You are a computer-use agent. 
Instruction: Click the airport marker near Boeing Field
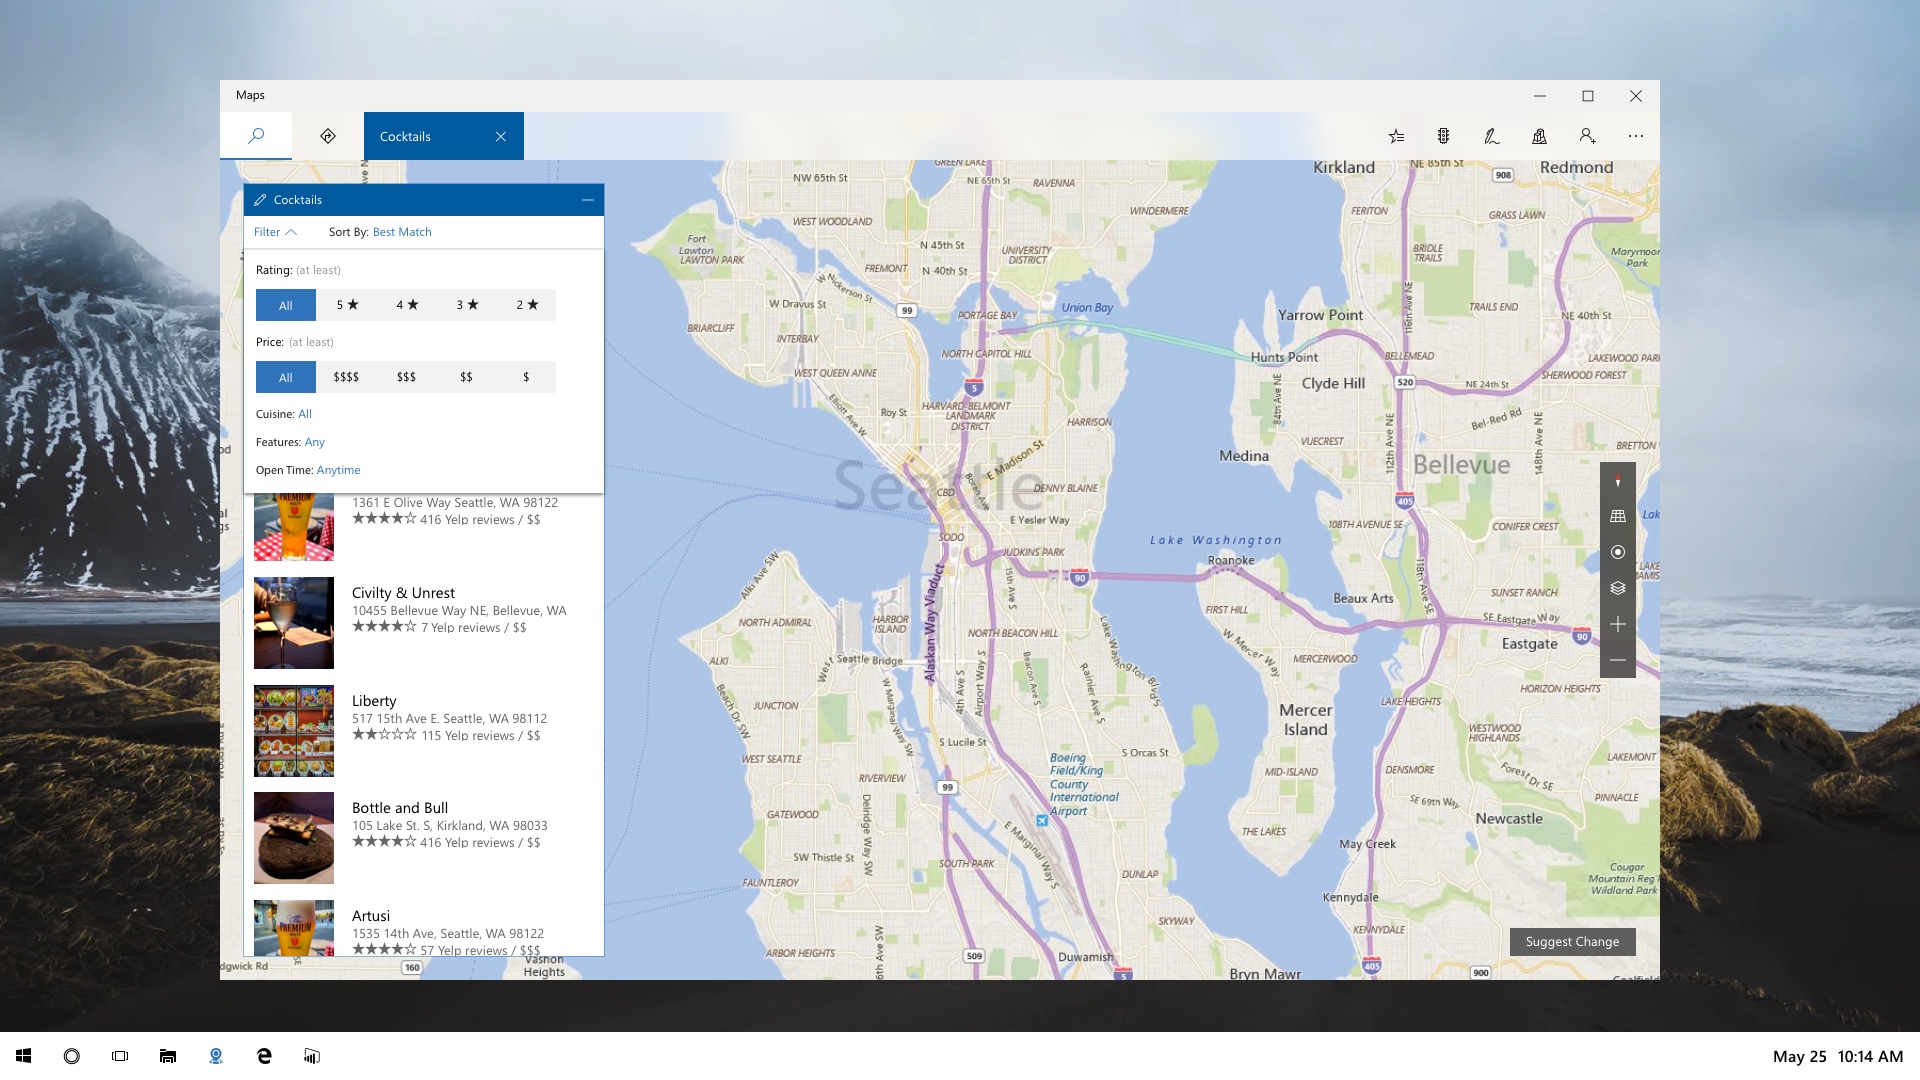(1042, 820)
